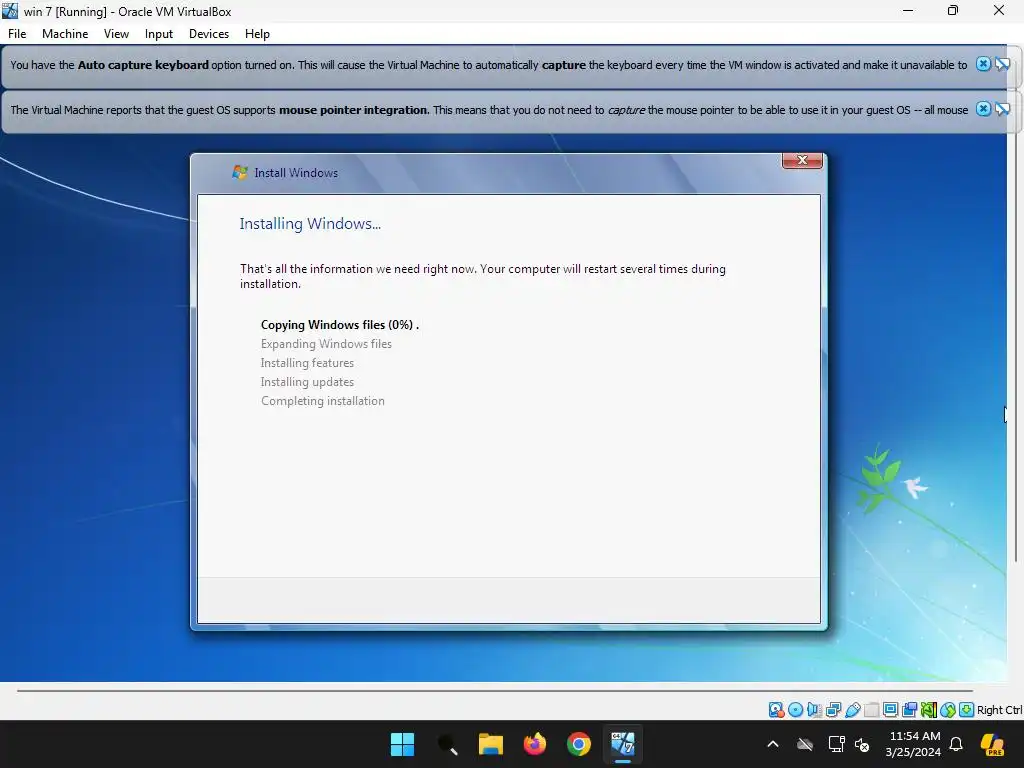
Task: Click the VM window horizontal scrollbar
Action: 494,690
